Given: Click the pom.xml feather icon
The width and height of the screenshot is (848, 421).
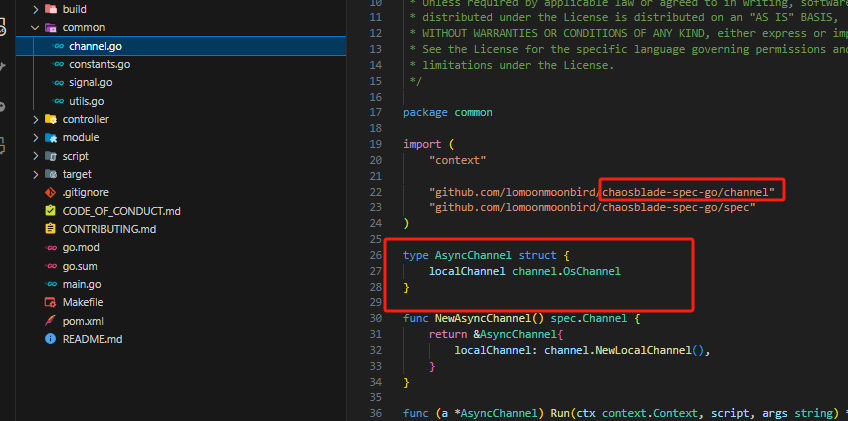Looking at the screenshot, I should [51, 321].
